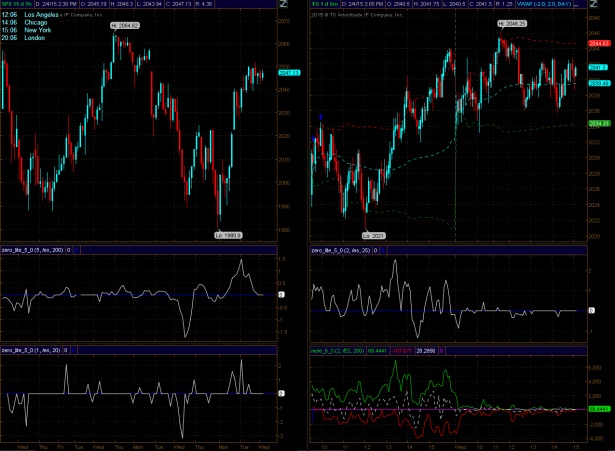The height and width of the screenshot is (451, 615).
Task: Select the green 68.4441 tag on mole axis
Action: (599, 409)
